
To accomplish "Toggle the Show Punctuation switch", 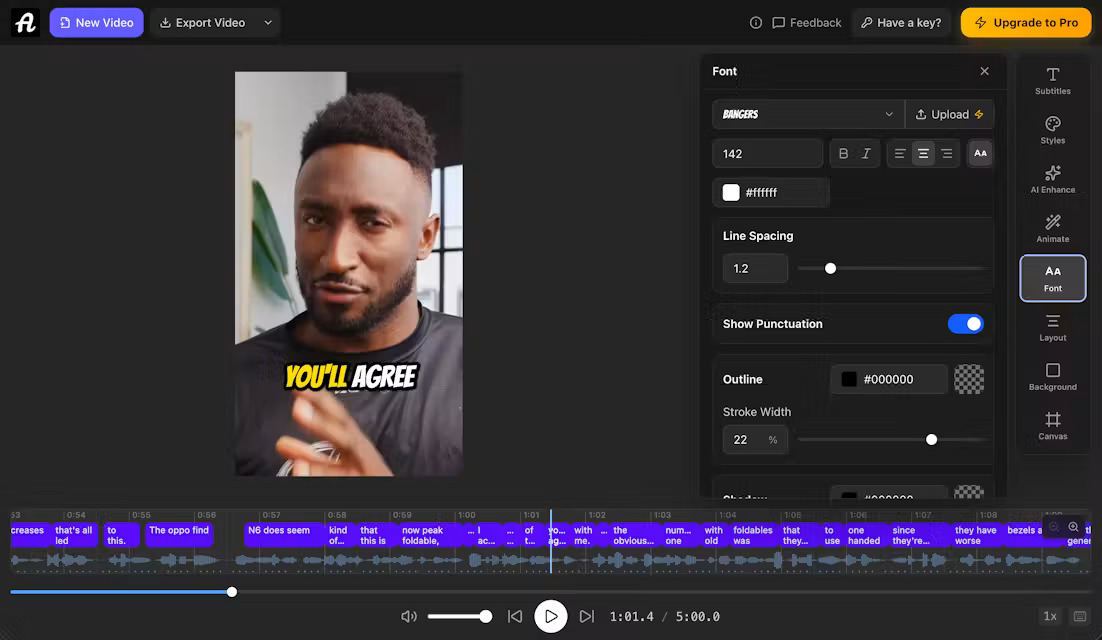I will pyautogui.click(x=965, y=324).
